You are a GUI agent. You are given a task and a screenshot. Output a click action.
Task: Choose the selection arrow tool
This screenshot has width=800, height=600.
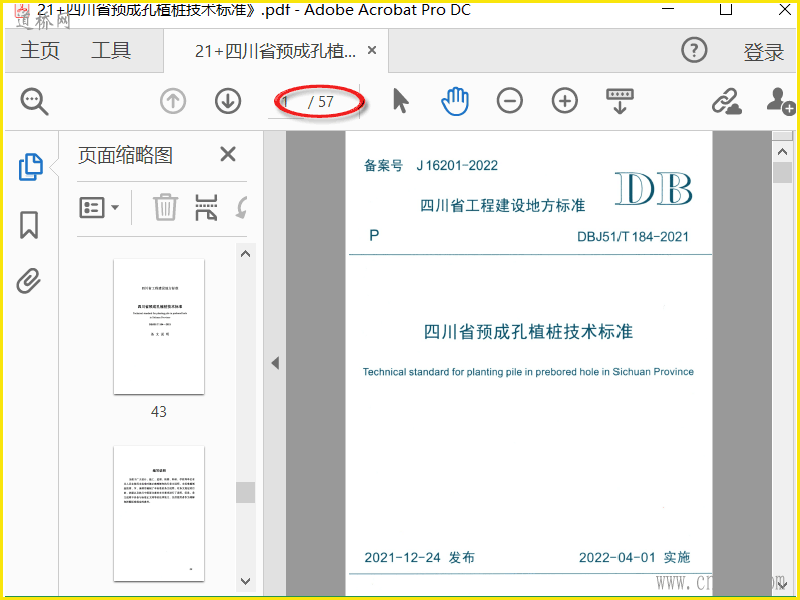pyautogui.click(x=401, y=101)
